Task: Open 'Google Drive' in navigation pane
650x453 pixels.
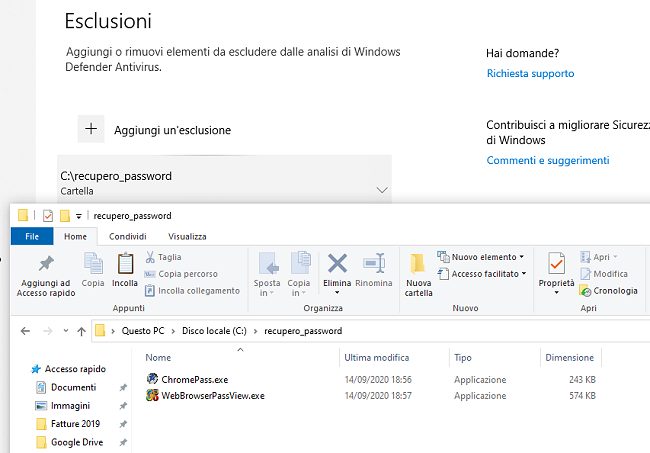Action: point(77,442)
